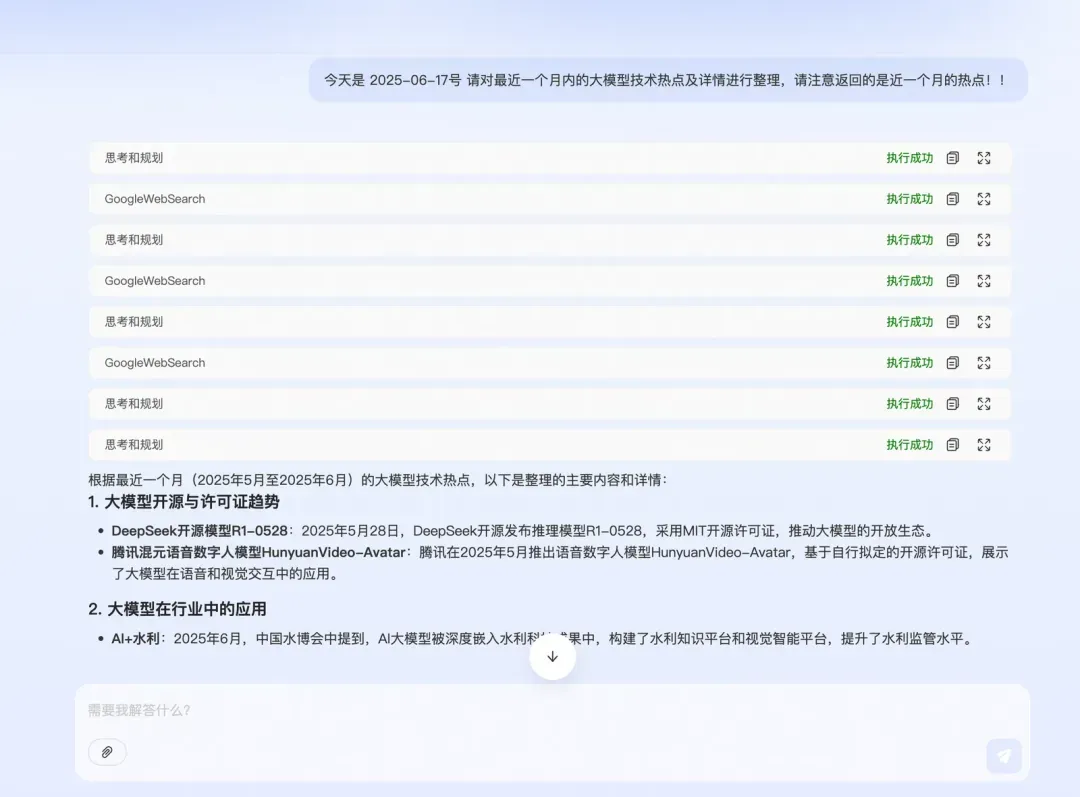Expand the third GoogleWebSearch step row

tap(550, 363)
